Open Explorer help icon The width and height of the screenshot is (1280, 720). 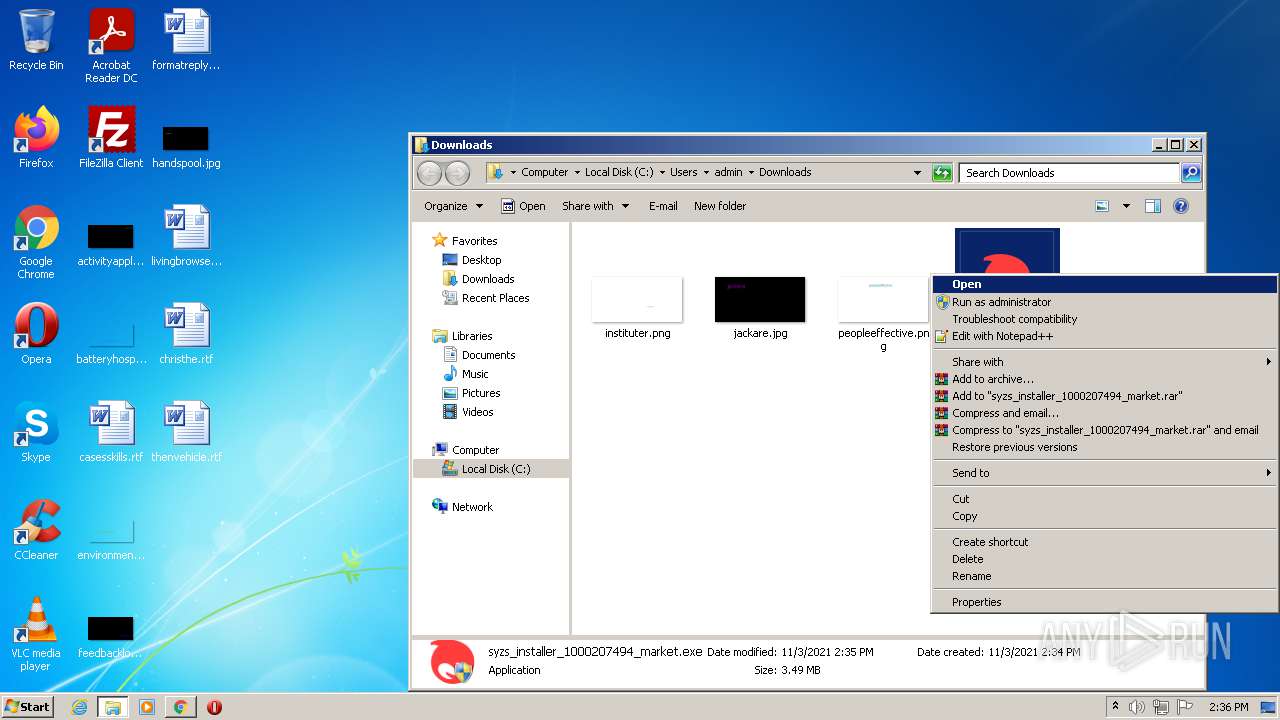(x=1180, y=206)
